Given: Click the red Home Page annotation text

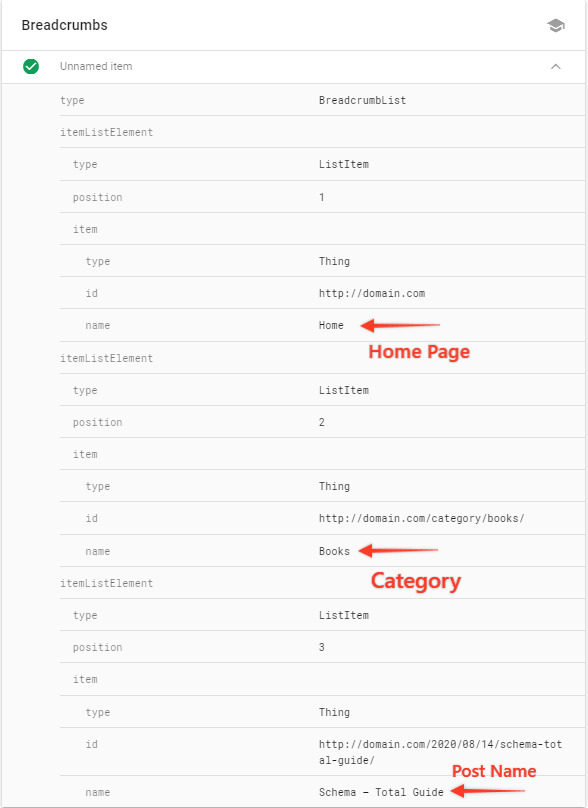Looking at the screenshot, I should point(419,352).
